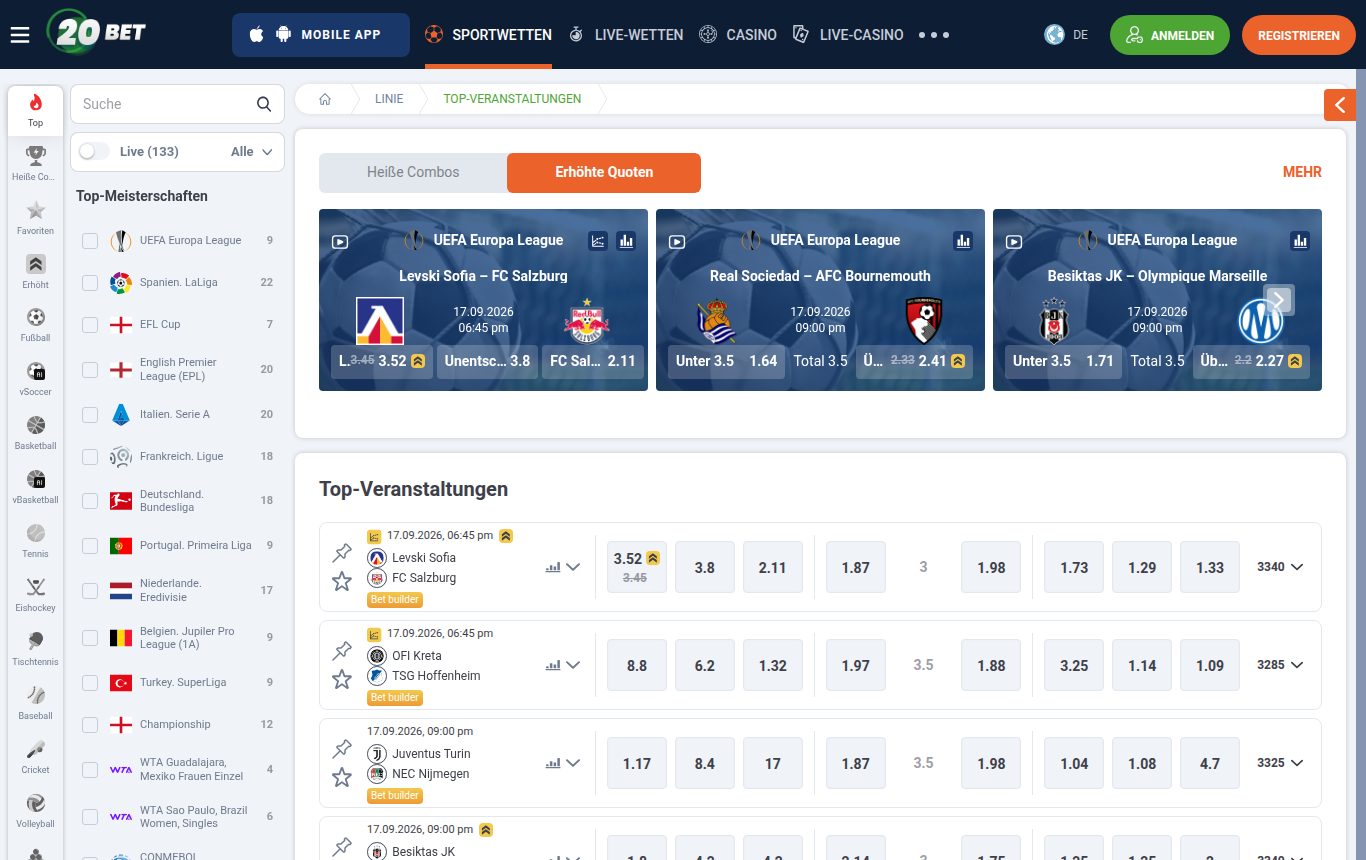Check the Italien. Serie A checkbox

point(90,414)
